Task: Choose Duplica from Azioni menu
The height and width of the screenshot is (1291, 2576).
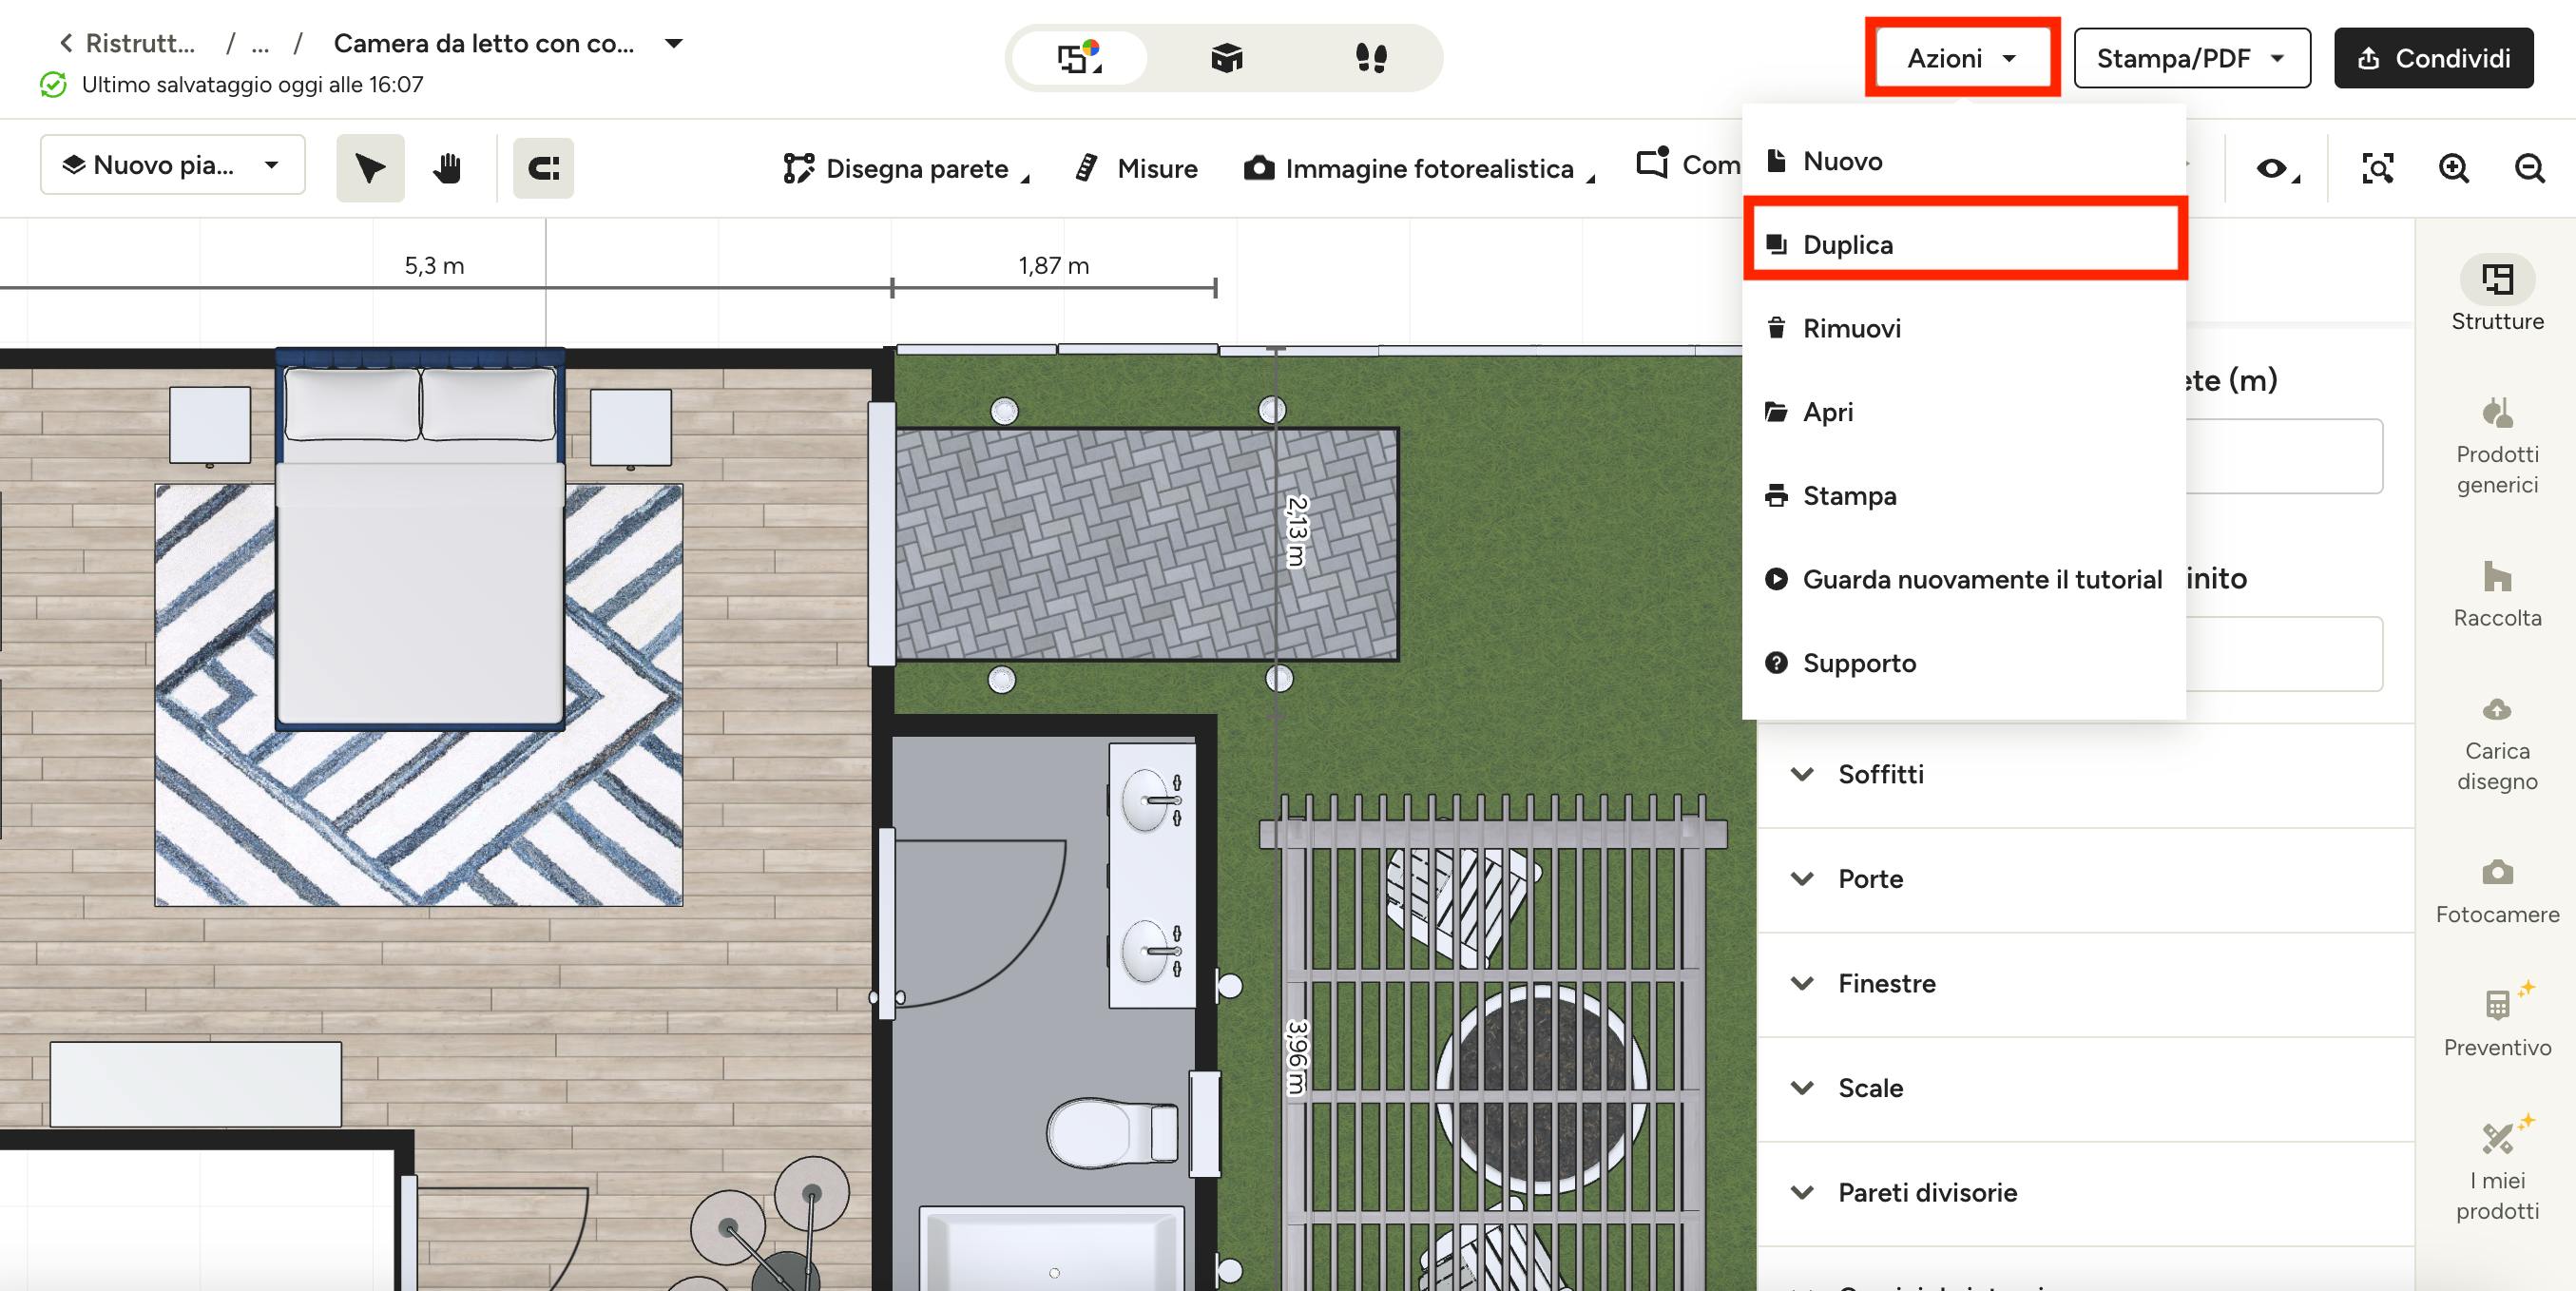Action: pyautogui.click(x=1963, y=245)
